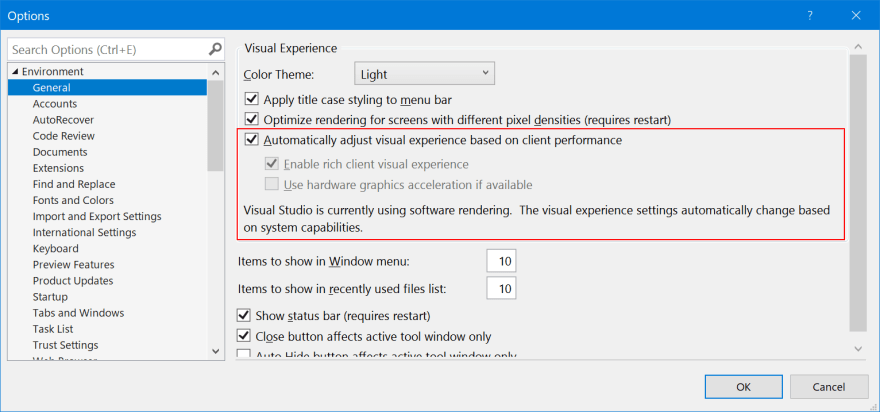
Task: Select Product Updates options page
Action: (x=73, y=281)
